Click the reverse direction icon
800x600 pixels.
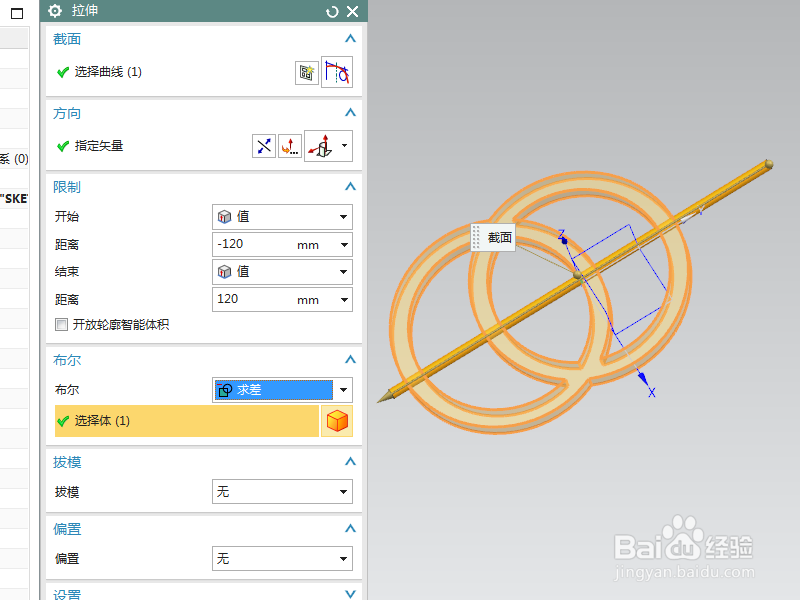[x=264, y=146]
